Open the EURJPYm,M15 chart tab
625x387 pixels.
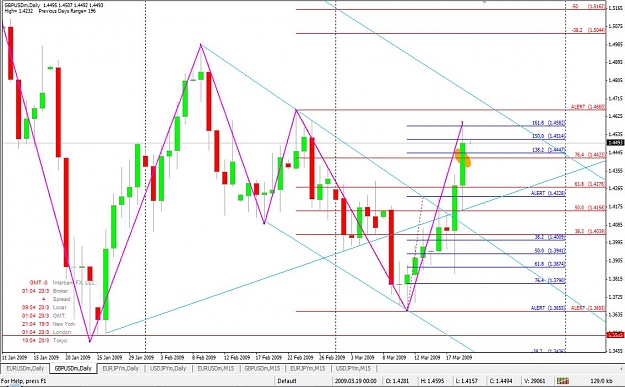tap(307, 369)
